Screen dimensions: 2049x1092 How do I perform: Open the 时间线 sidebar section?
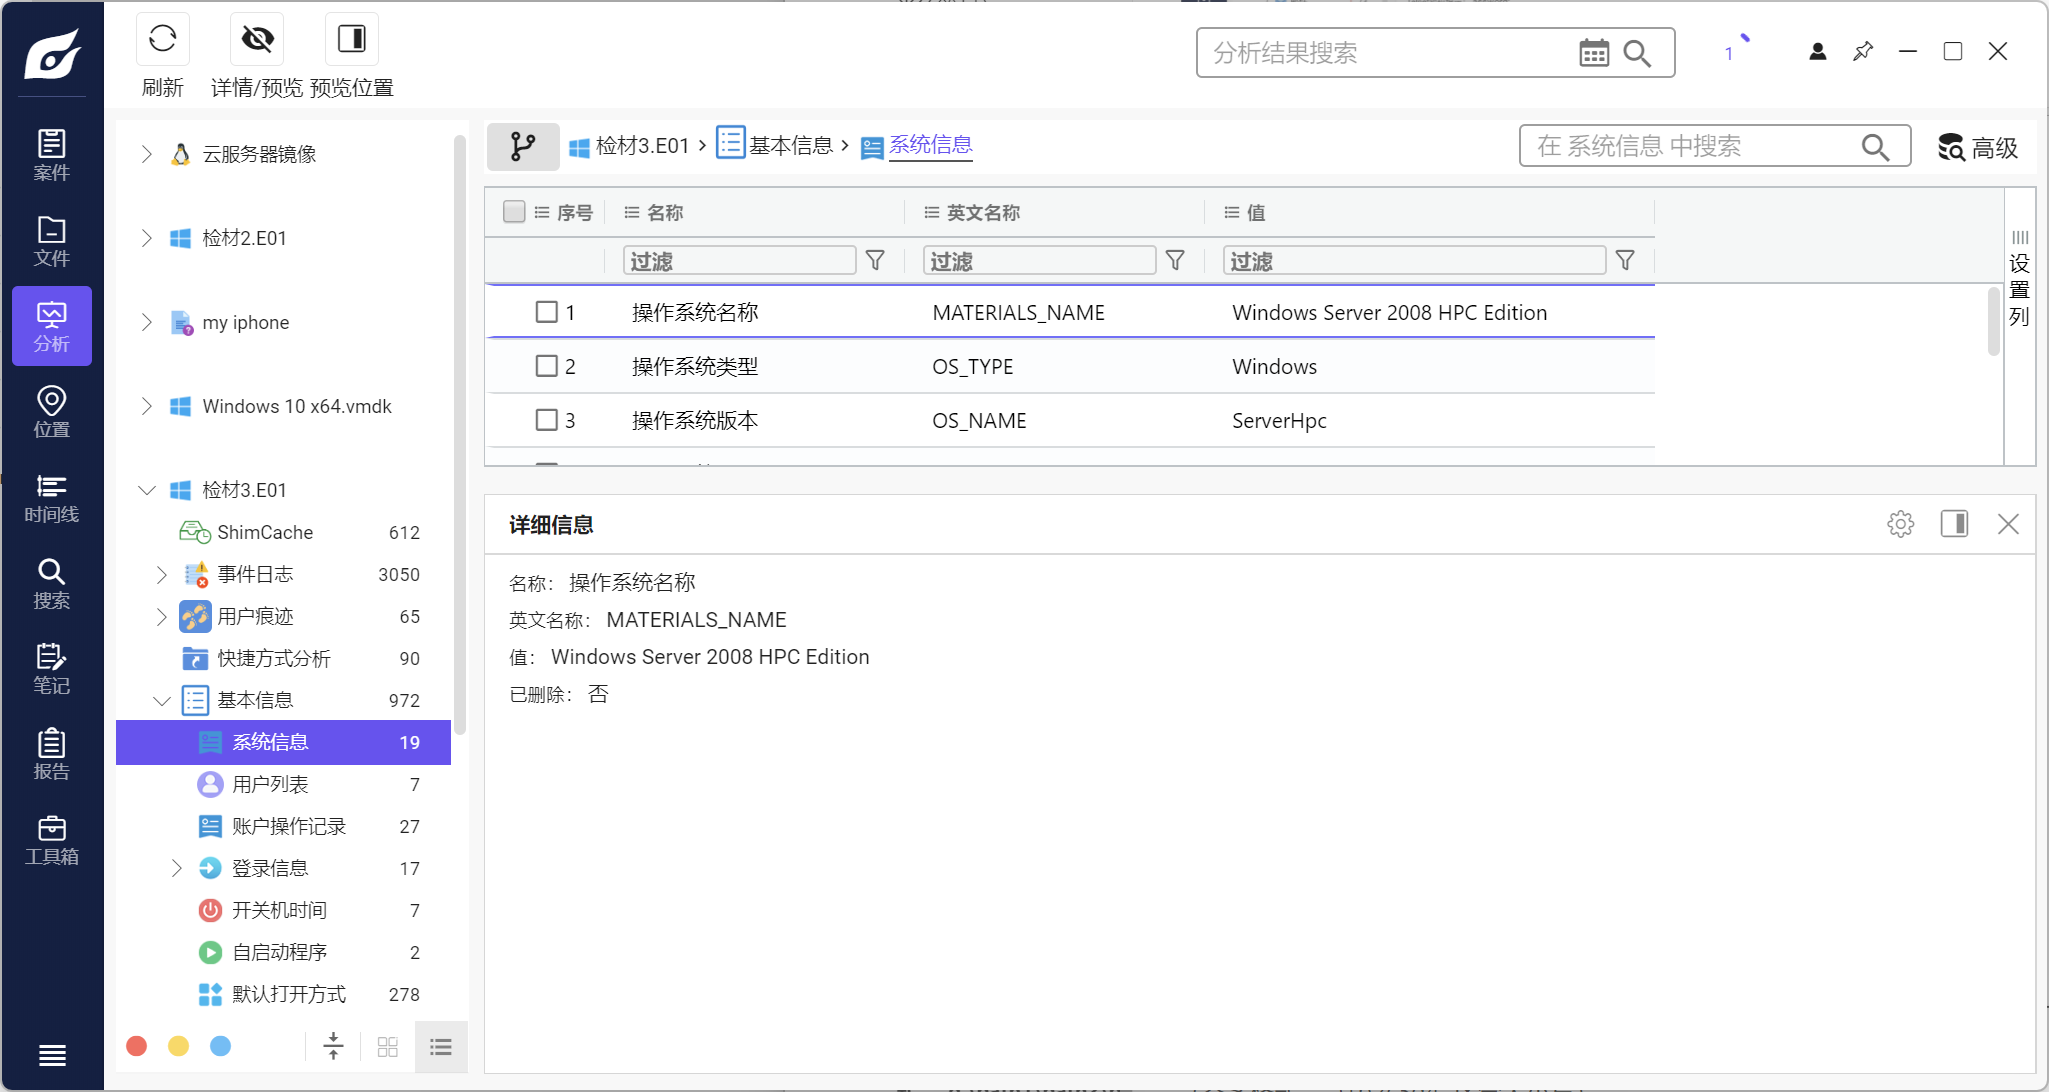point(52,498)
